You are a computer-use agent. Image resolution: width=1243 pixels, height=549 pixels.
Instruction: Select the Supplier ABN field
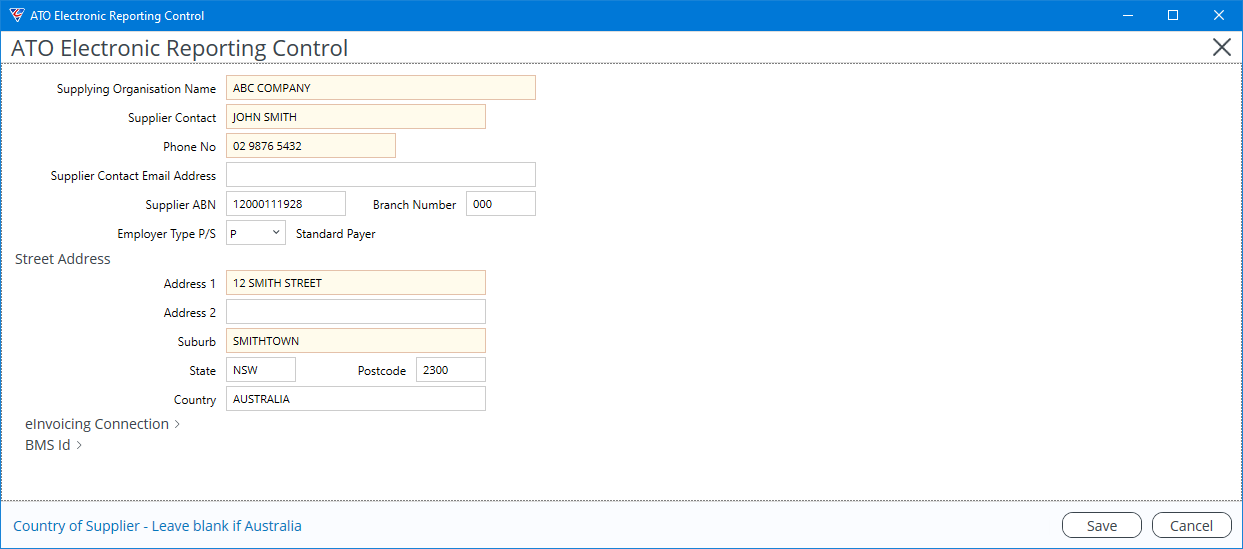(286, 204)
